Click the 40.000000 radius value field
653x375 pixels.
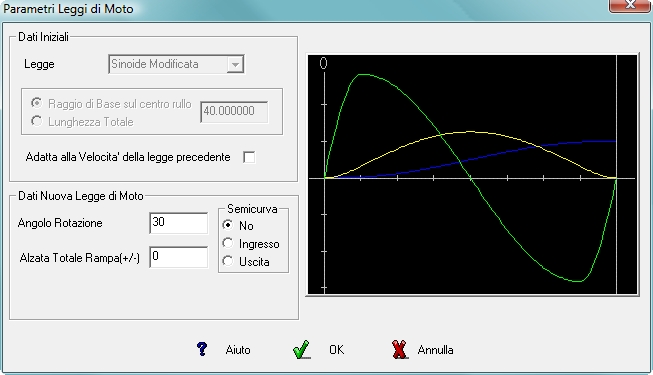pos(234,112)
